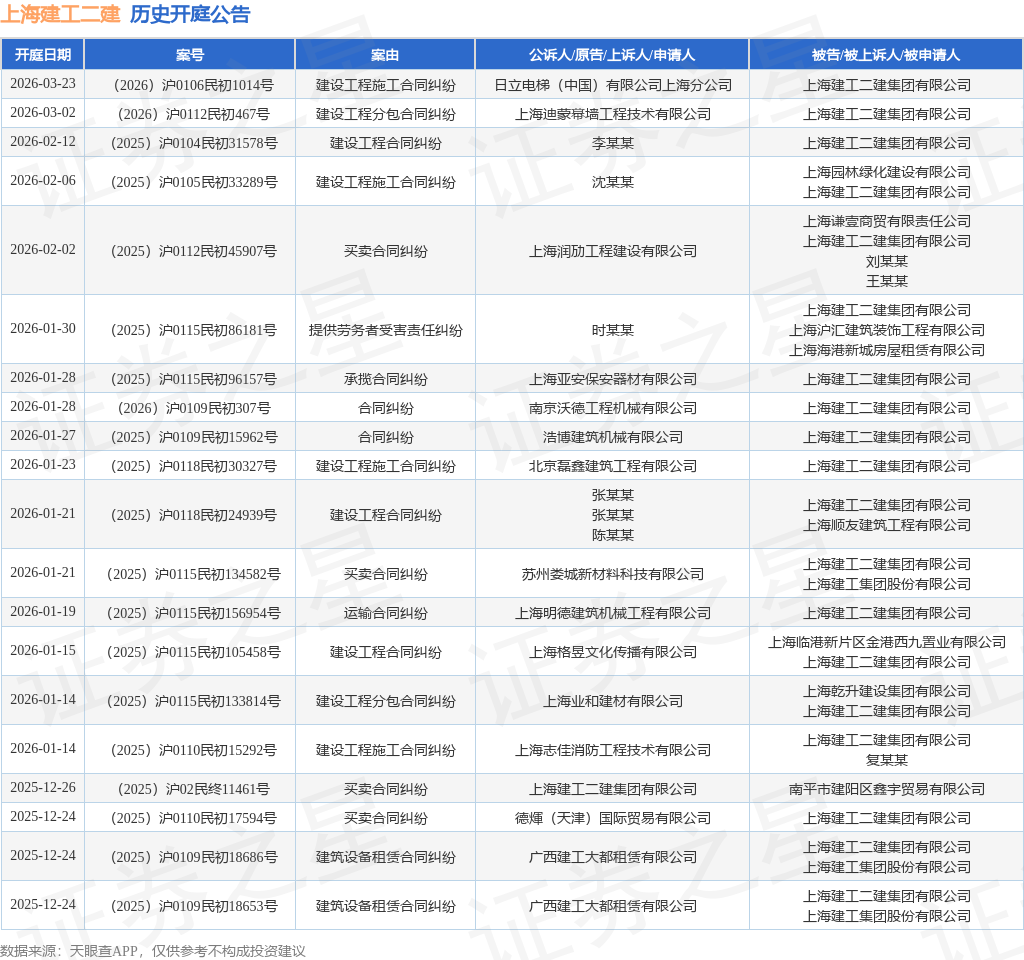Screen dimensions: 1024x960
Task: Click defendant 南平市建阳区鑫宇贸易有限公司
Action: pos(886,789)
